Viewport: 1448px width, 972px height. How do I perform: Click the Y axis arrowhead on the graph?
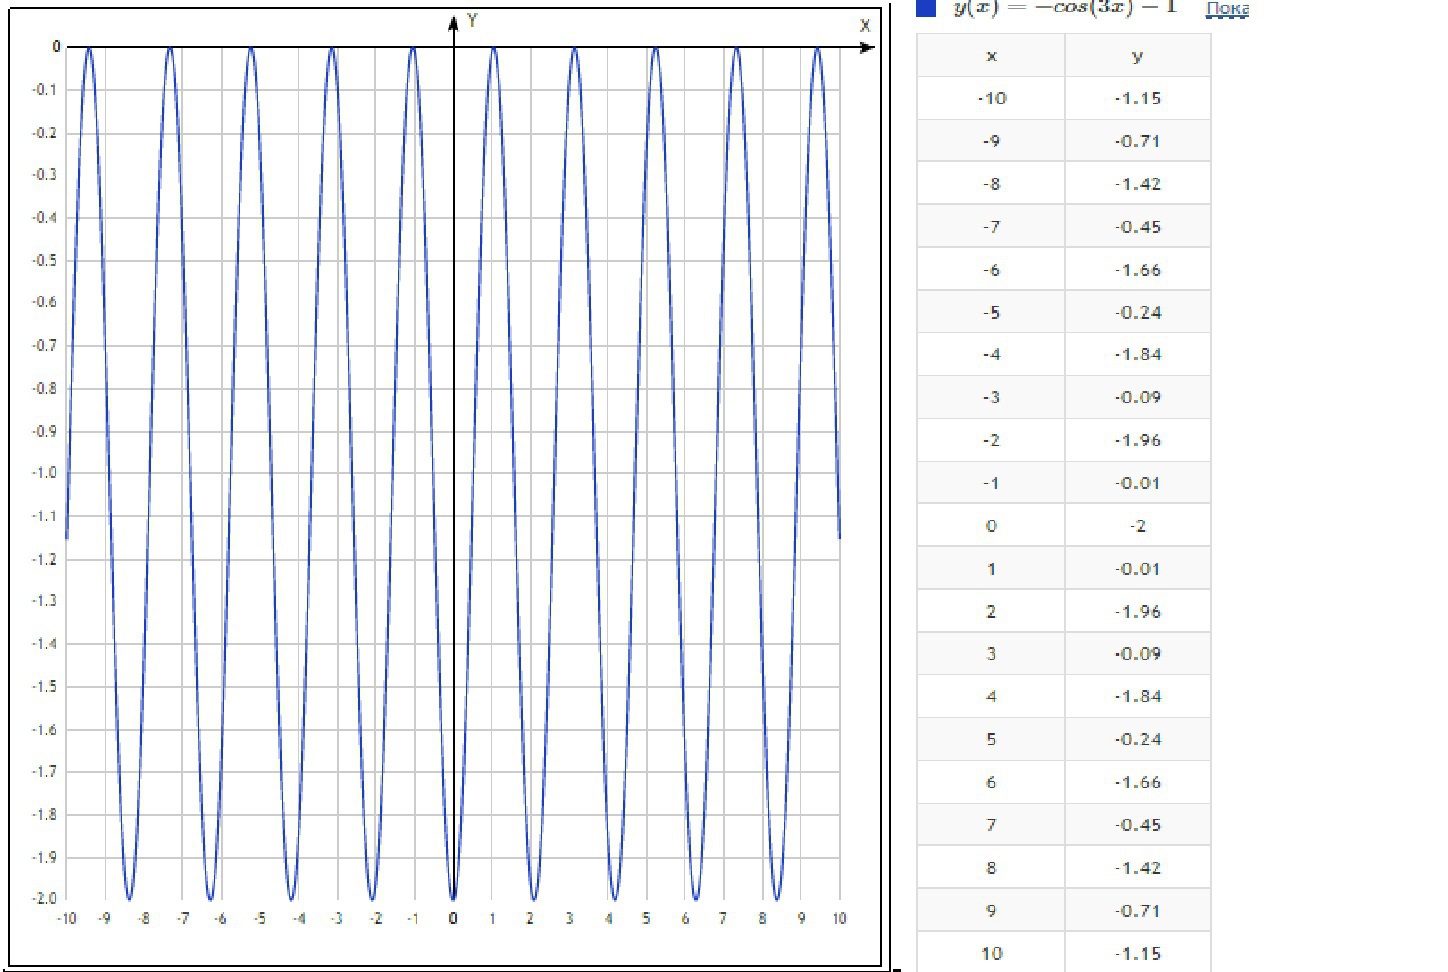click(454, 23)
